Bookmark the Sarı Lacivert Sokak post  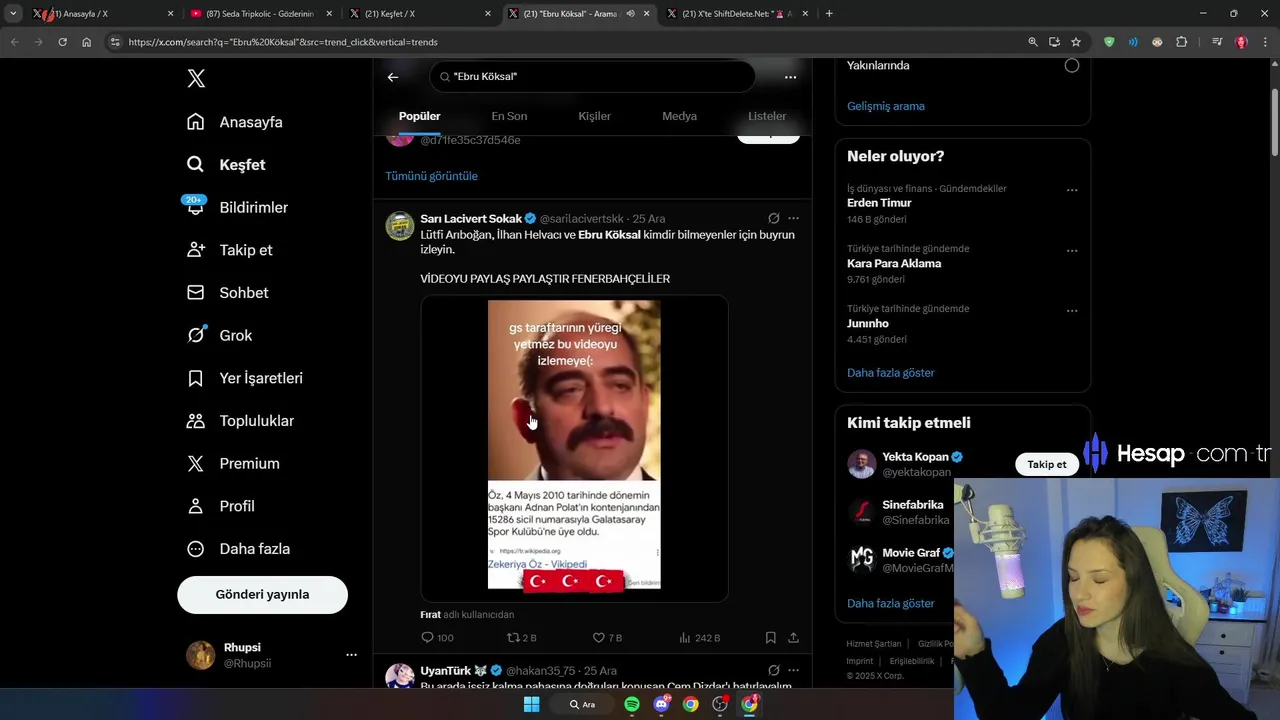coord(770,638)
